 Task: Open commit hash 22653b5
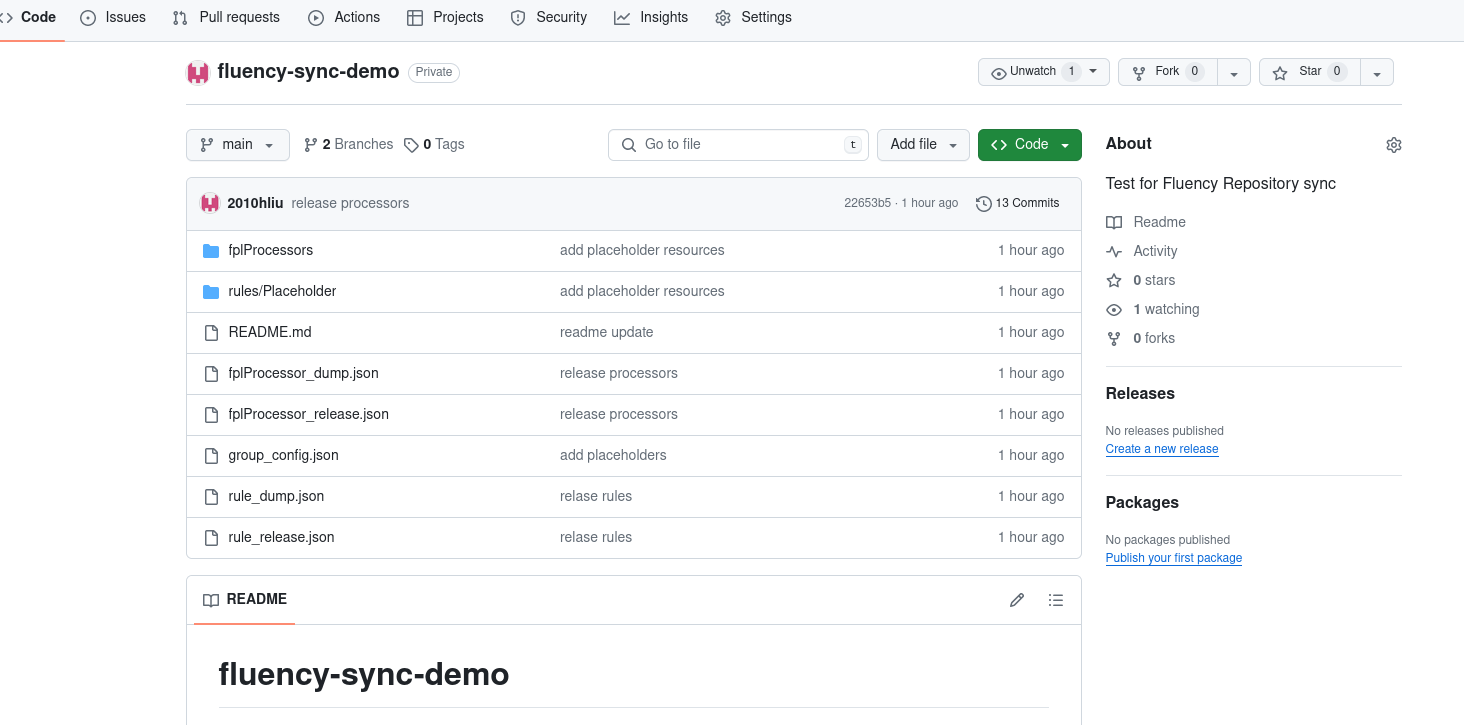(x=867, y=203)
